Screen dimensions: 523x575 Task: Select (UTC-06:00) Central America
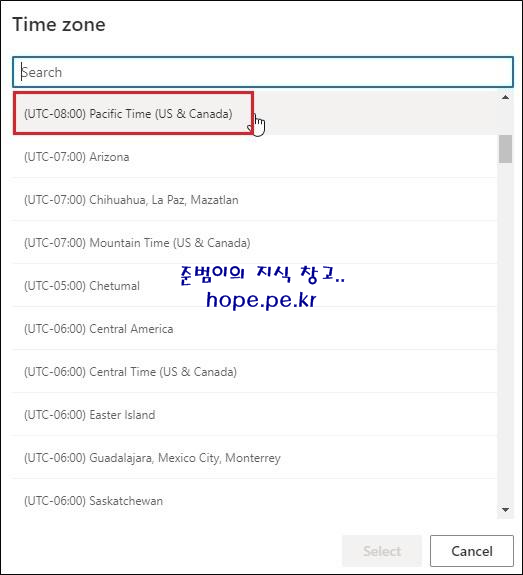tap(255, 328)
